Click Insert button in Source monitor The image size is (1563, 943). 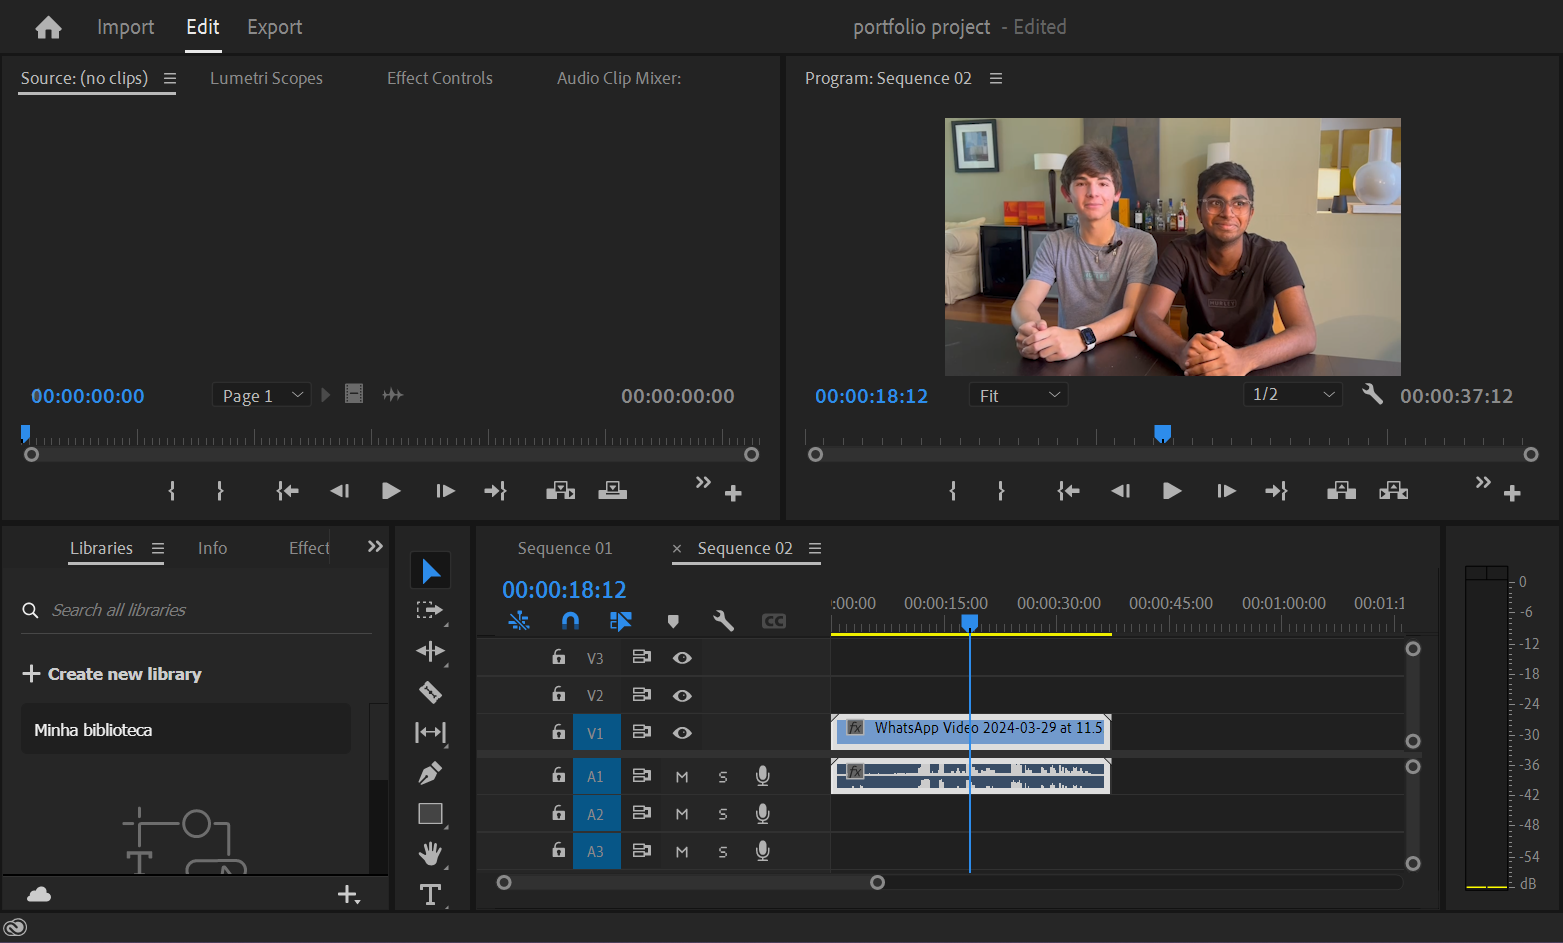click(560, 490)
